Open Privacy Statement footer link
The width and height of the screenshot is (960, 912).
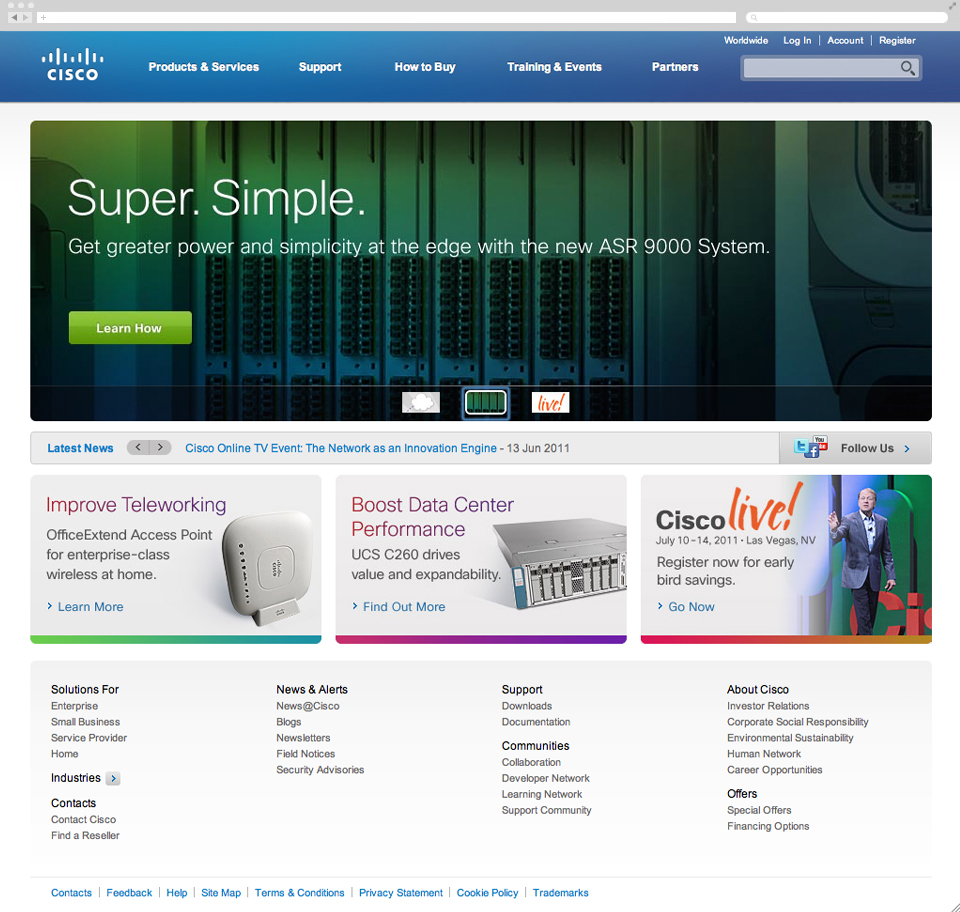[x=400, y=892]
